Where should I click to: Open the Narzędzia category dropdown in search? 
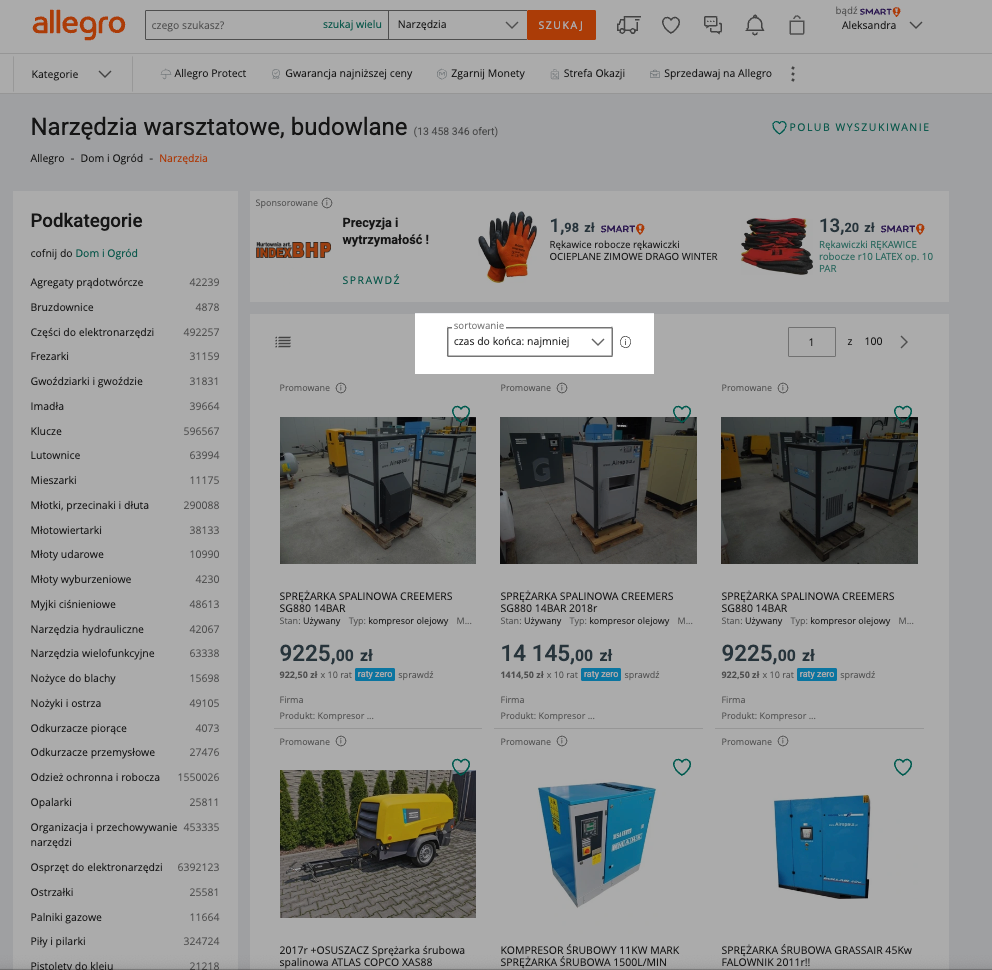[x=457, y=25]
